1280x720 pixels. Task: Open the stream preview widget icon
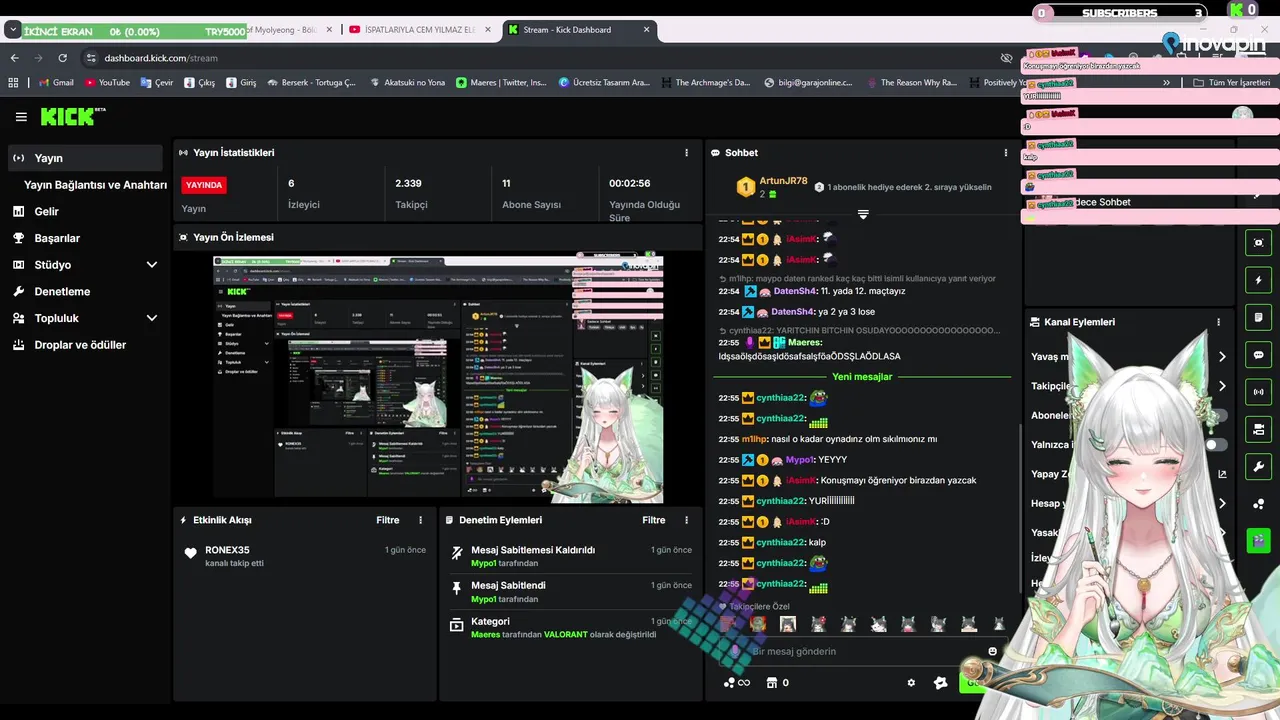(x=1258, y=243)
